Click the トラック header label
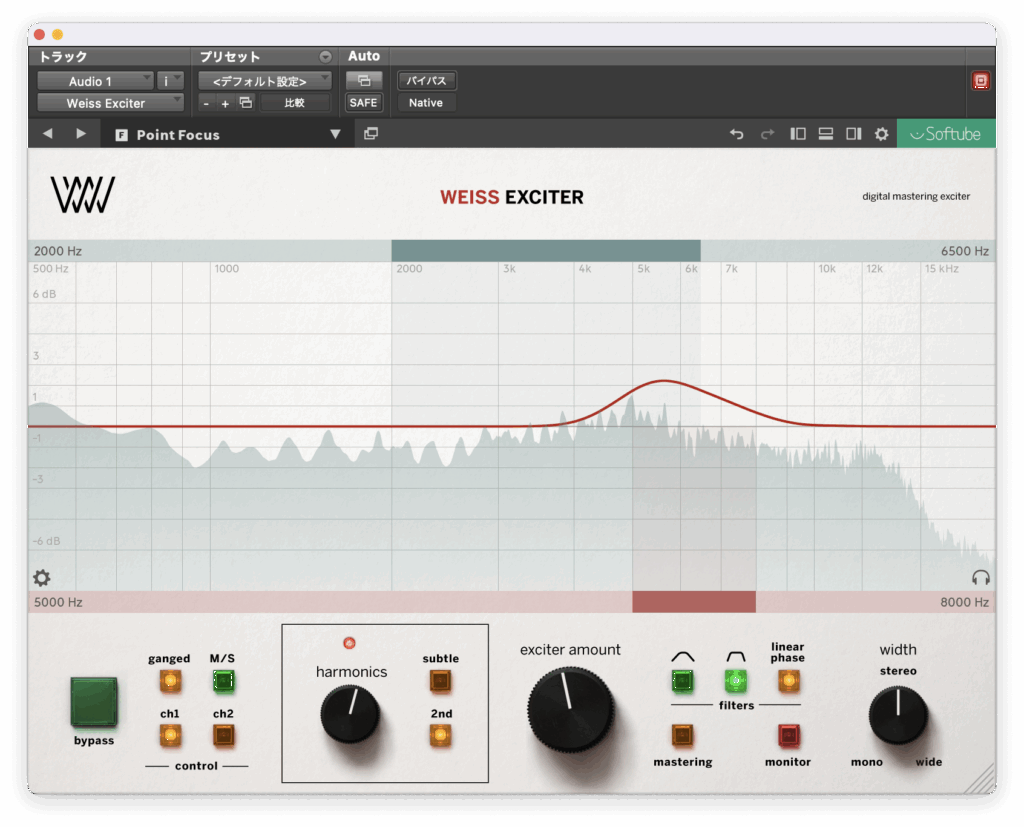Screen dimensions: 1024x827 pos(63,57)
